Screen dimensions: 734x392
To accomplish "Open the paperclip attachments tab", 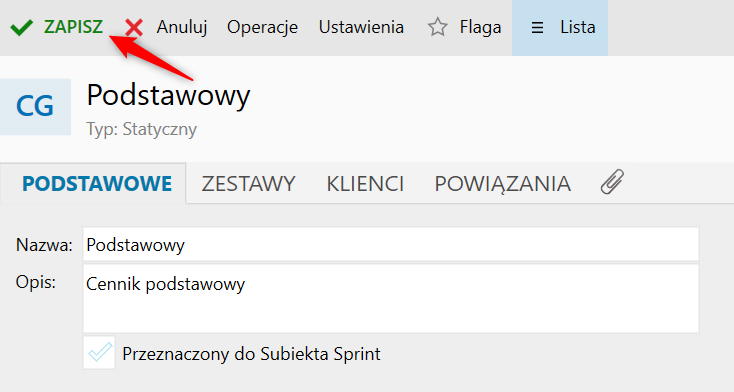I will click(612, 182).
